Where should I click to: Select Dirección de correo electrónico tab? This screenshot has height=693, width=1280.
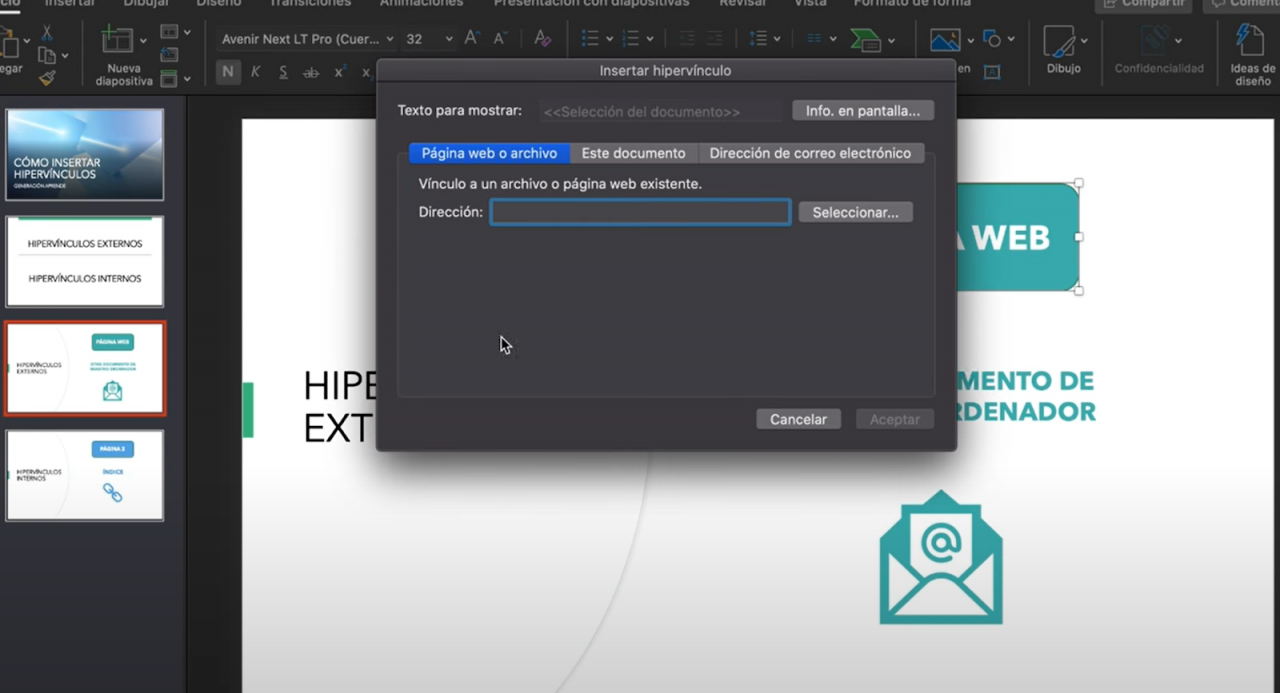[810, 153]
